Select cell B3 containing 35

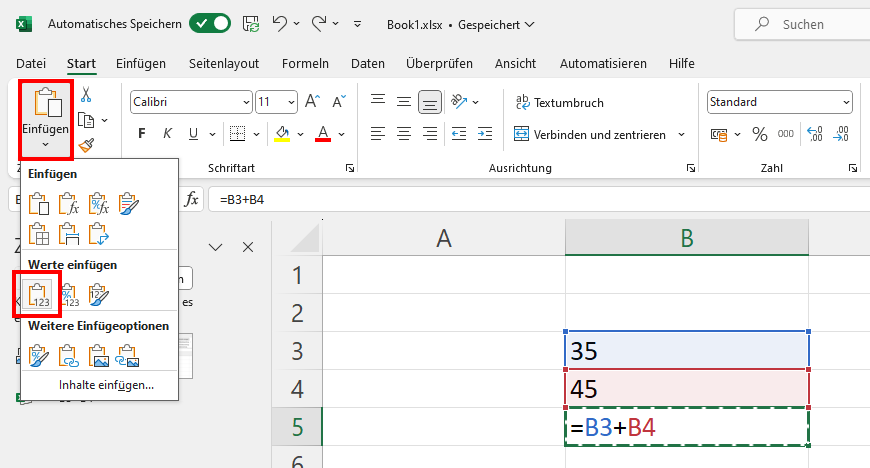coord(687,350)
